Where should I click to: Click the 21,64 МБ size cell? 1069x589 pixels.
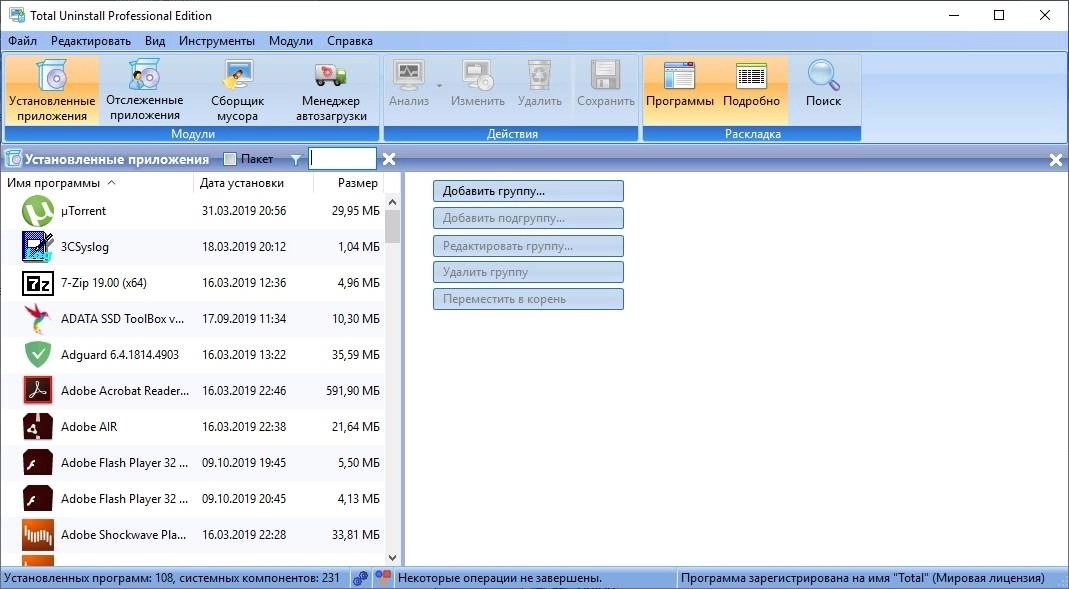pos(356,427)
